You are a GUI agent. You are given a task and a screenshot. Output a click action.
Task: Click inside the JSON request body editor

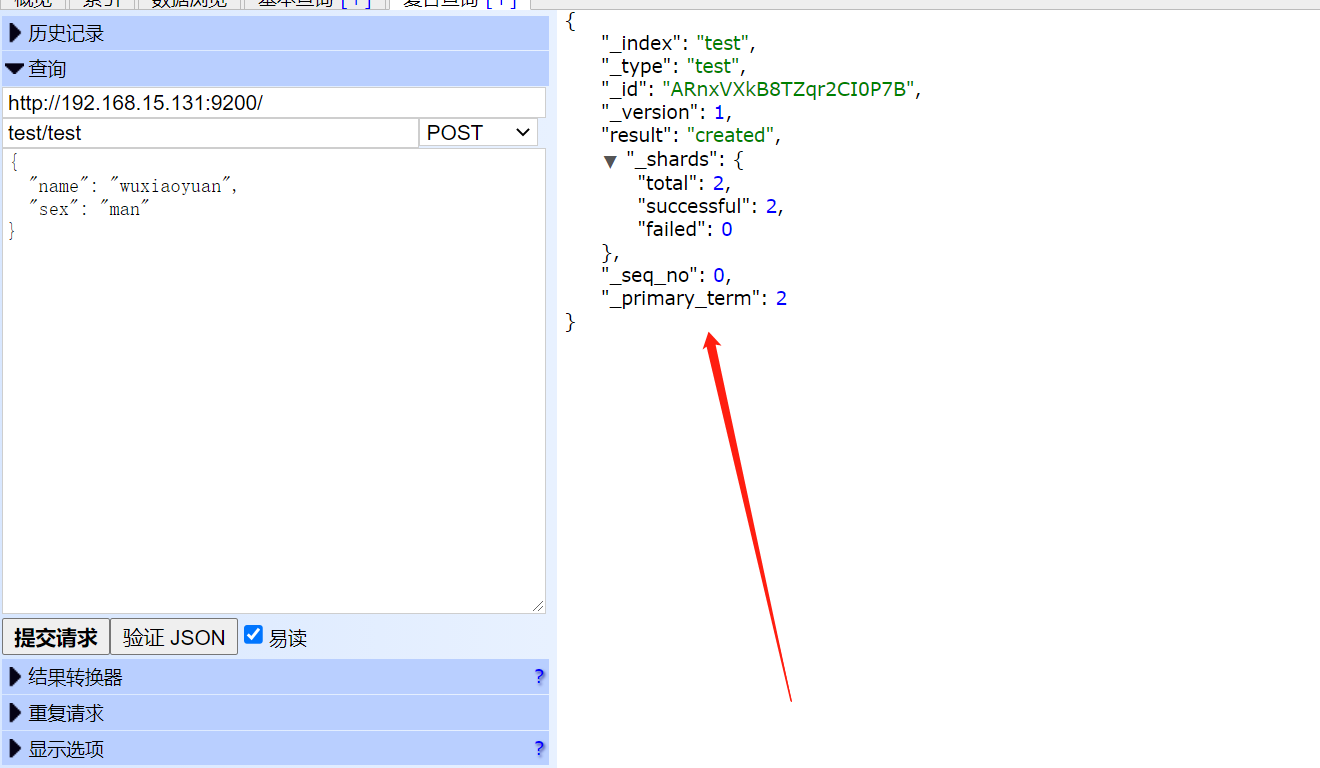(273, 400)
